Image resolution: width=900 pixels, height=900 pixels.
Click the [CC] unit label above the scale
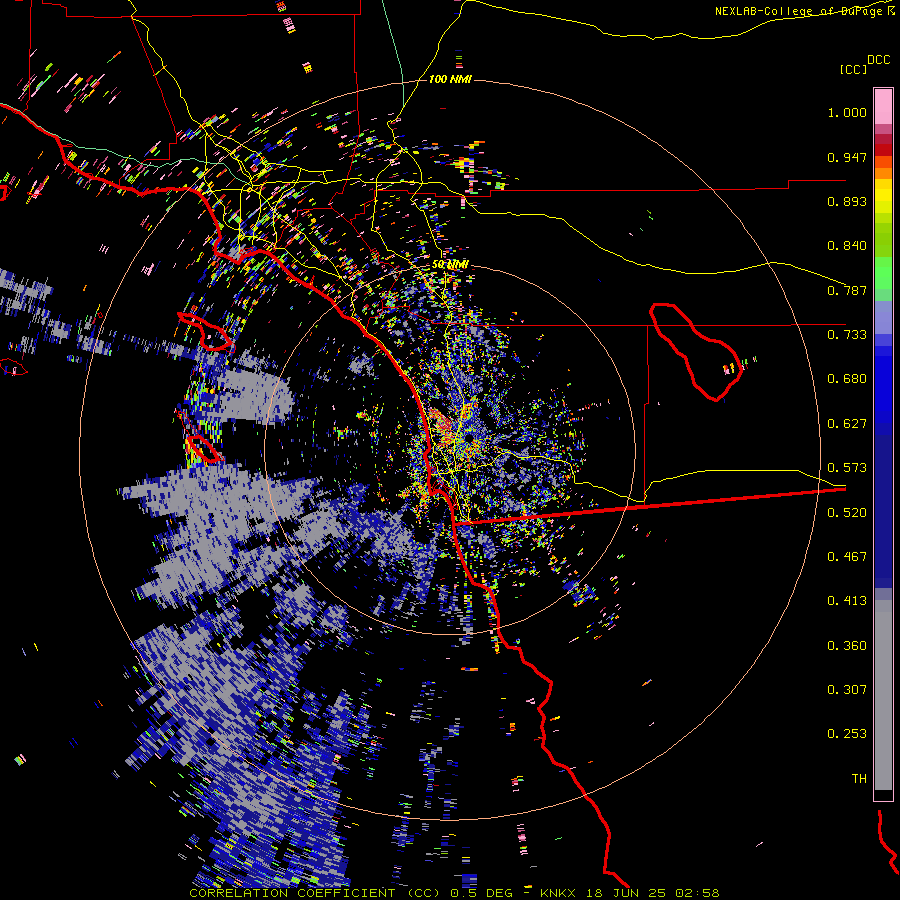853,69
